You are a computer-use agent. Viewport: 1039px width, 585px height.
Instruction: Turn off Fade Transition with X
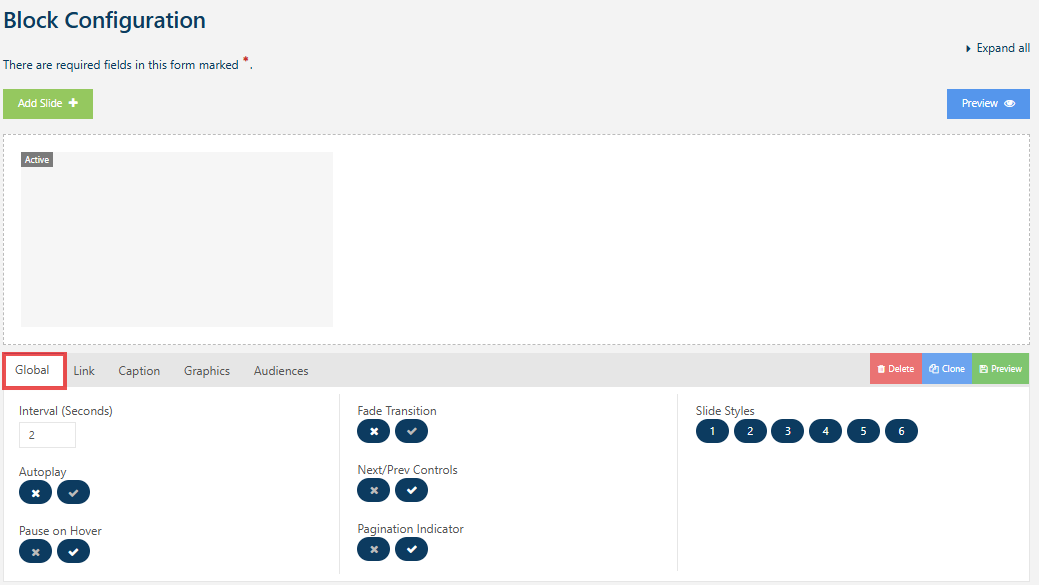(x=373, y=431)
